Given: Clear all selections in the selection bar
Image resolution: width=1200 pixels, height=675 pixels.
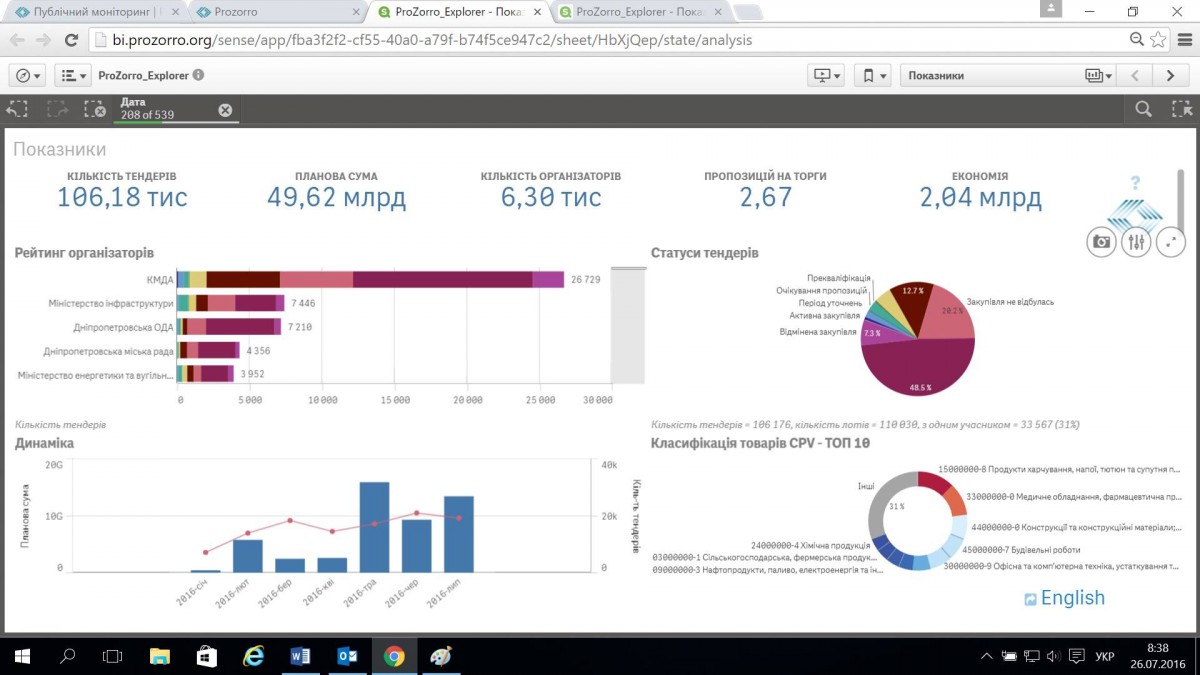Looking at the screenshot, I should click(94, 110).
